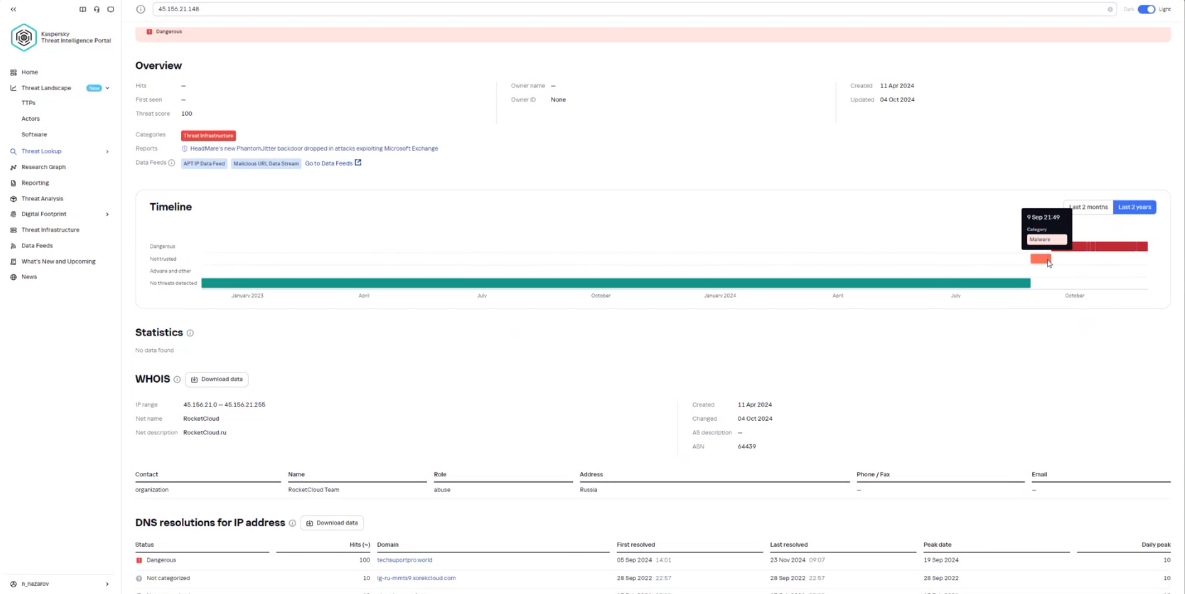Select the Last 2 months timeline range
Screen dimensions: 1185x594
[1088, 207]
